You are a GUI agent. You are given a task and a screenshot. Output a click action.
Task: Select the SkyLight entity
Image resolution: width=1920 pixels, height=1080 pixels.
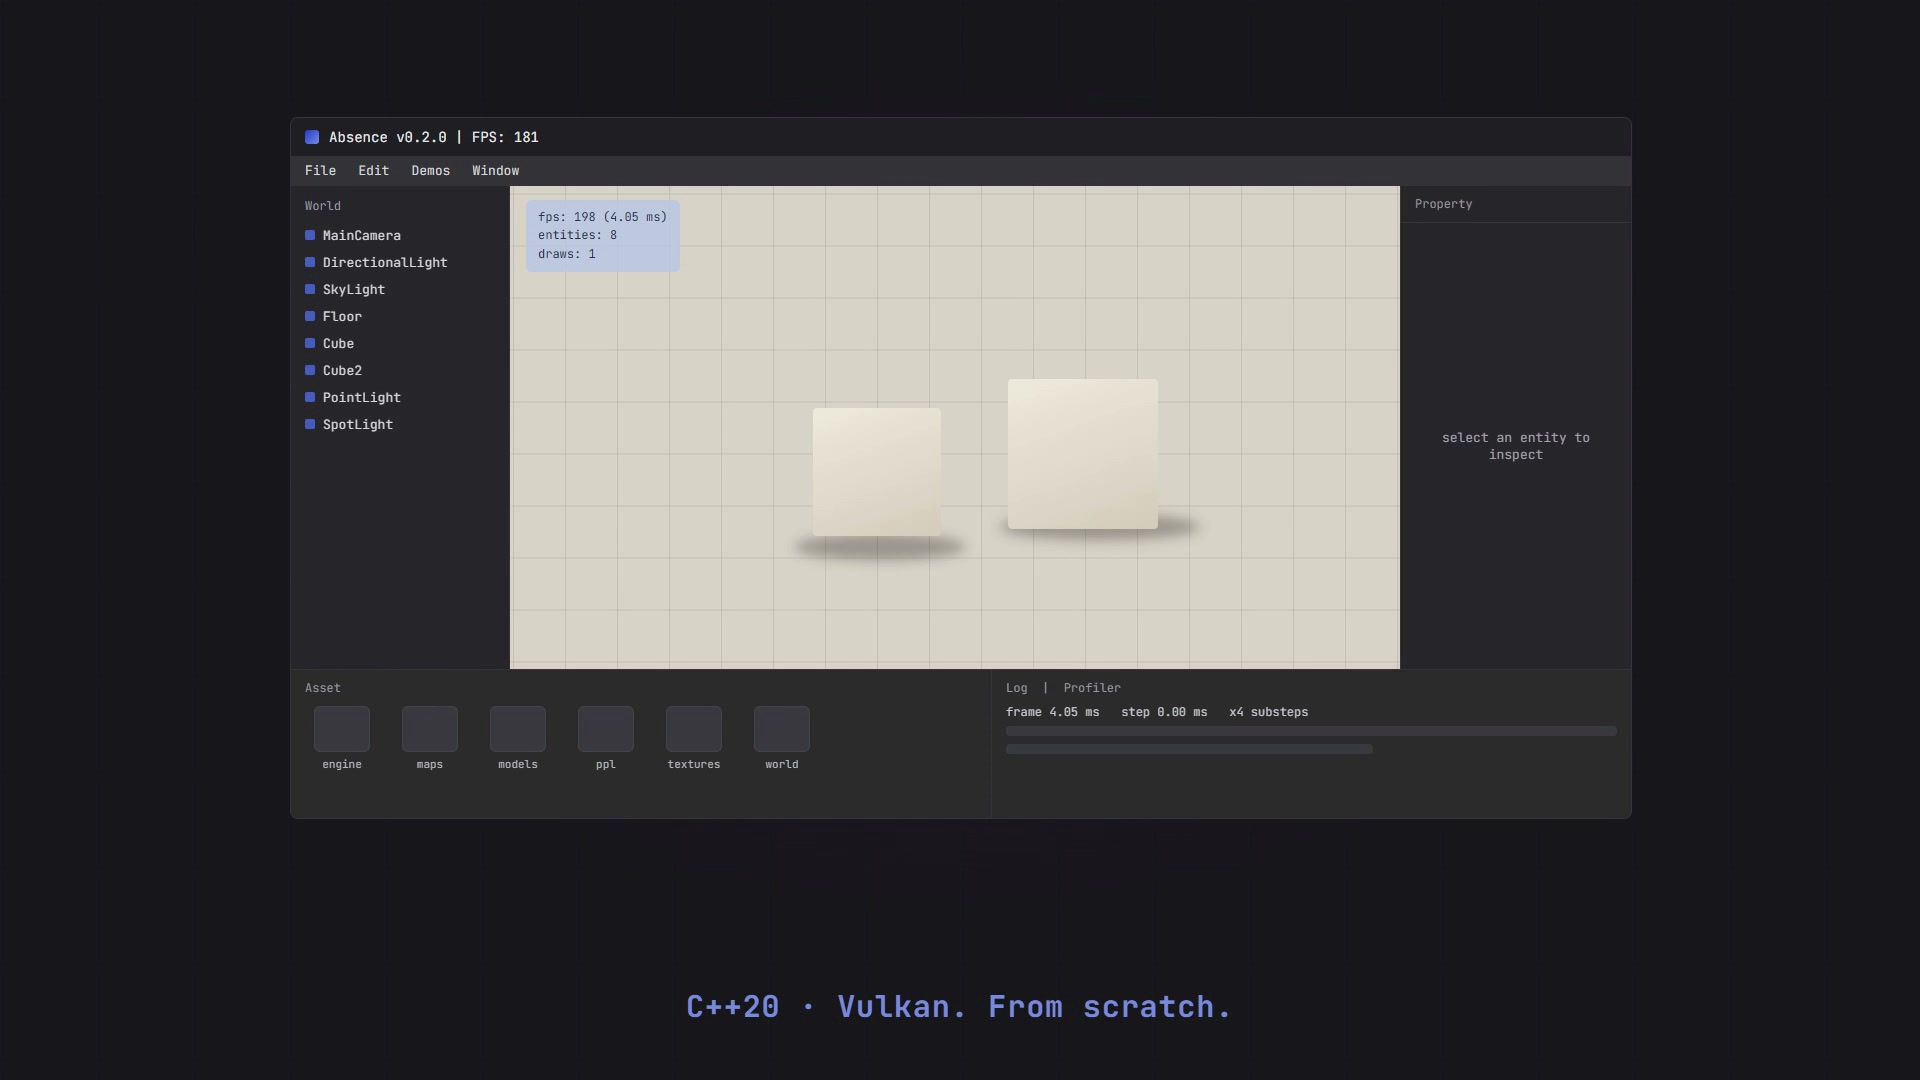click(x=400, y=290)
